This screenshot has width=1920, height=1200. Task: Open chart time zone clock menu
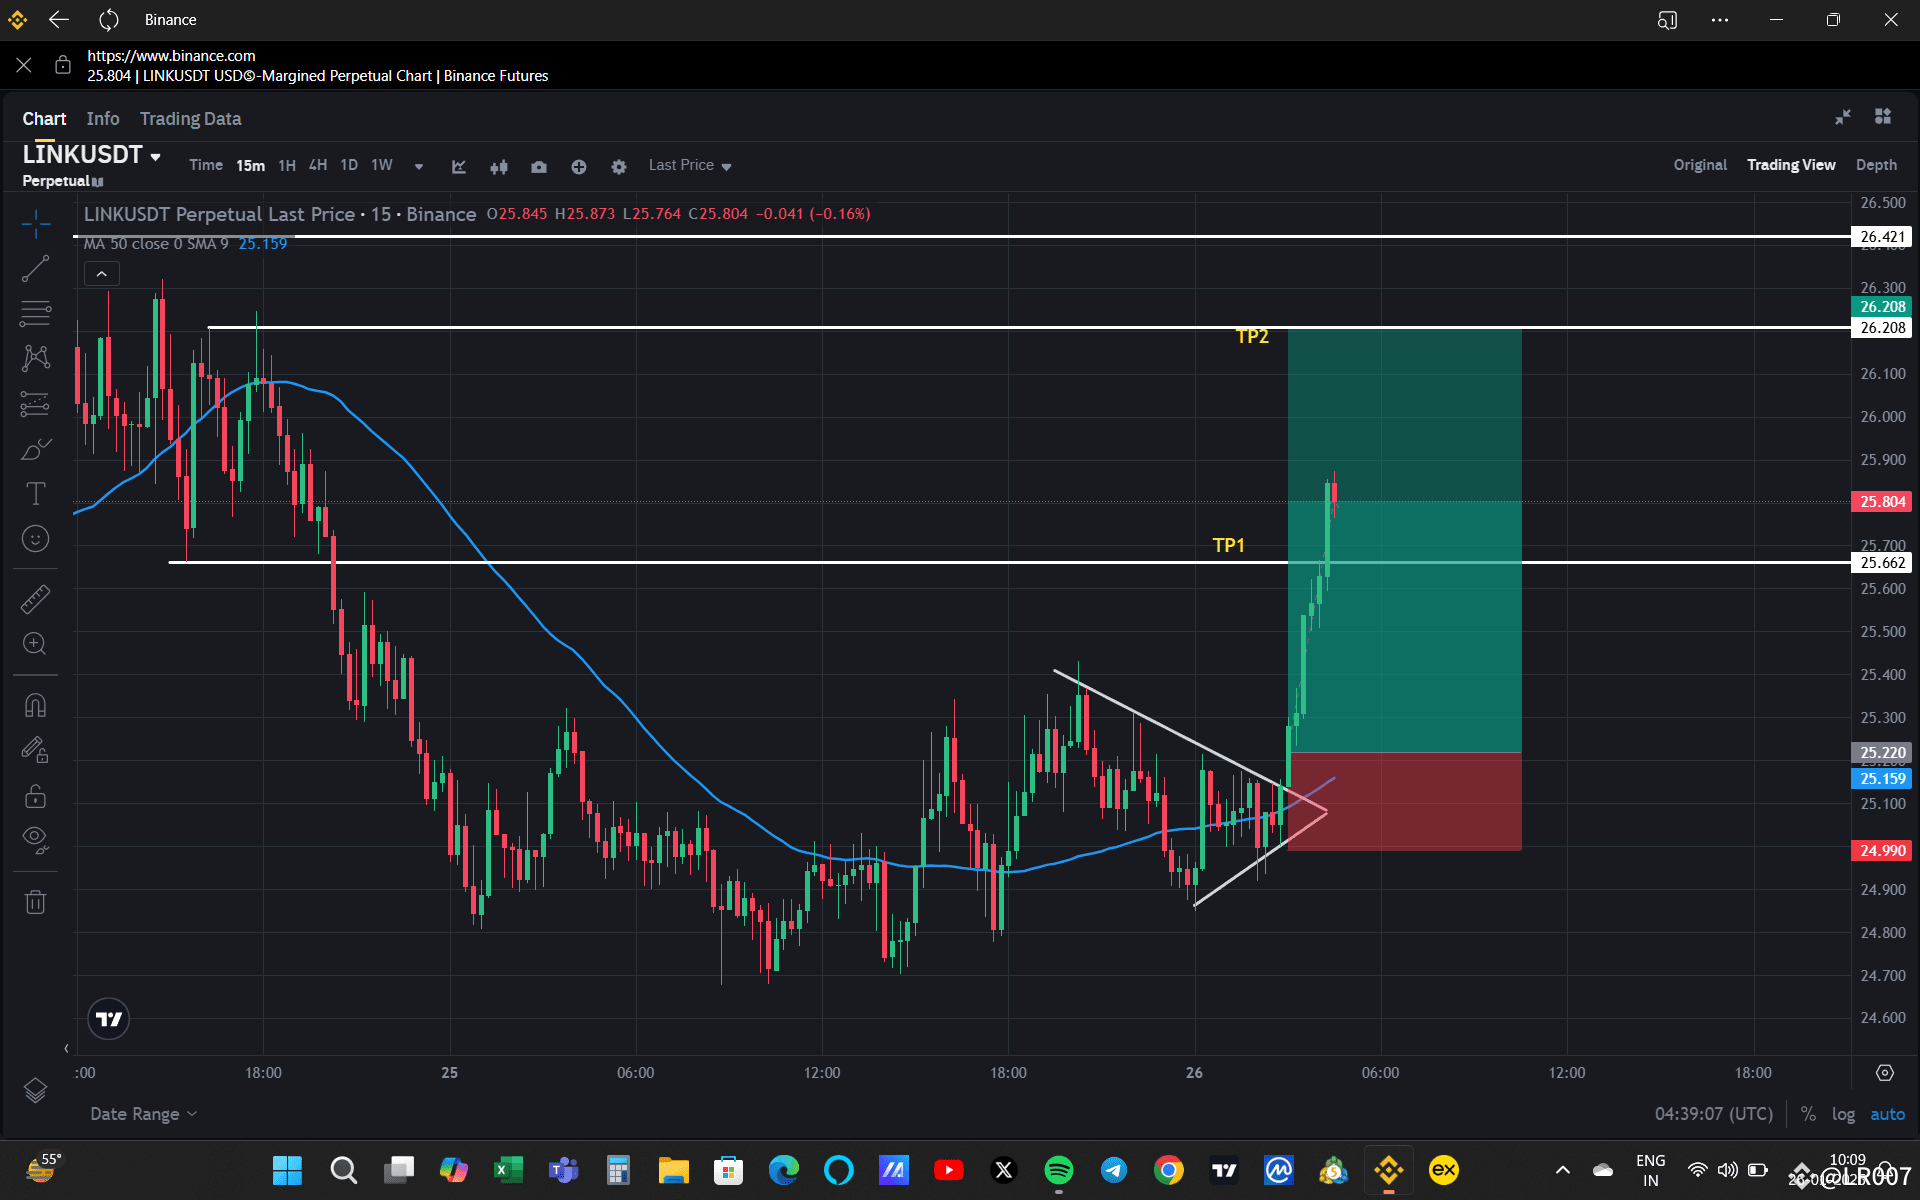(1714, 1114)
